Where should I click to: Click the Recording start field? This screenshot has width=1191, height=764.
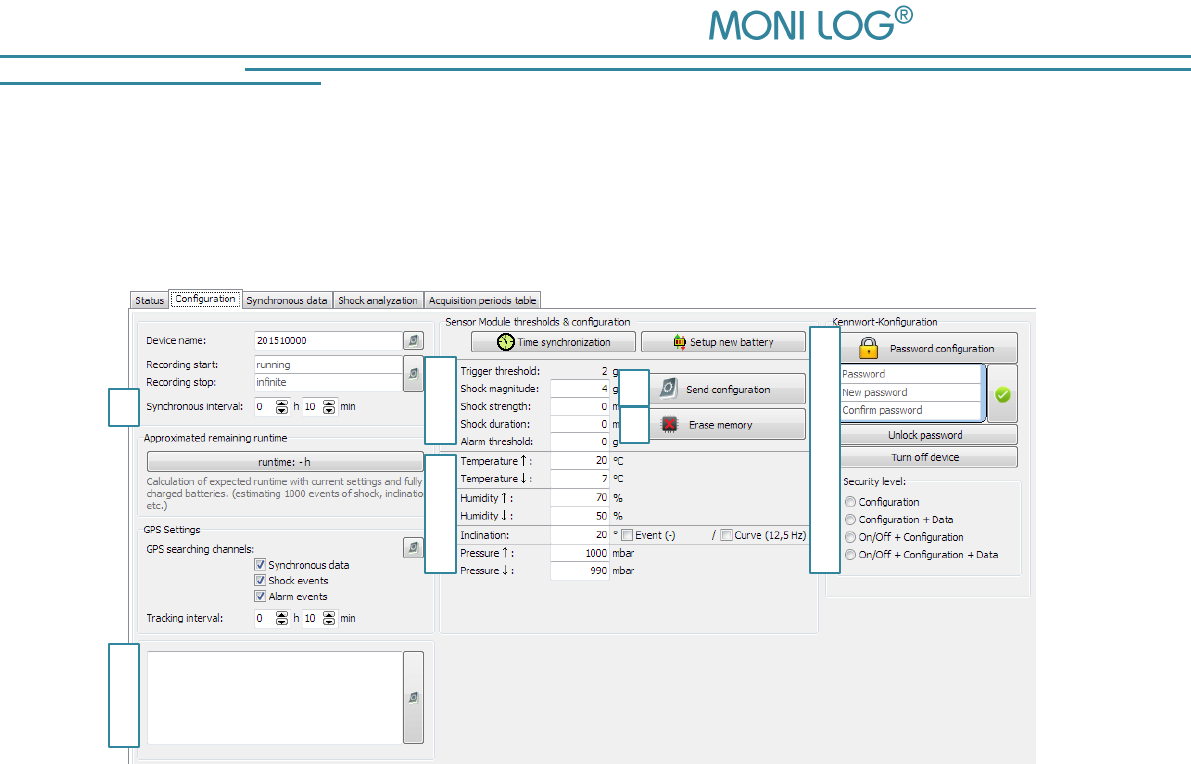(x=328, y=365)
